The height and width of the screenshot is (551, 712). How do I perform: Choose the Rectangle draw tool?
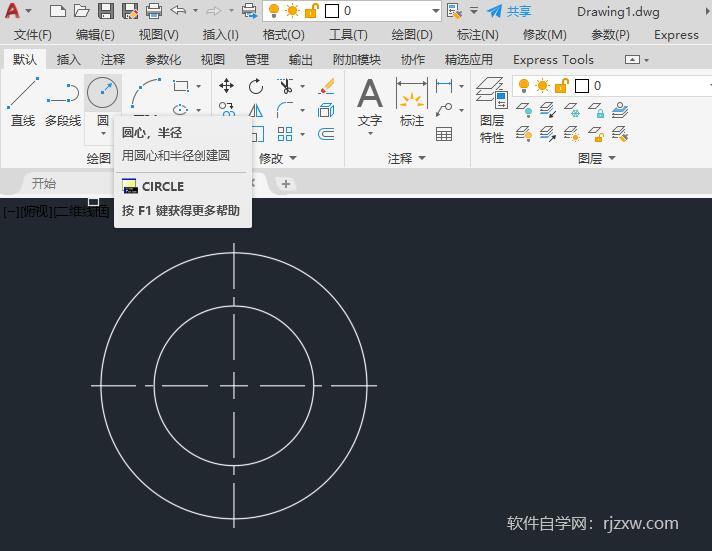coord(181,86)
